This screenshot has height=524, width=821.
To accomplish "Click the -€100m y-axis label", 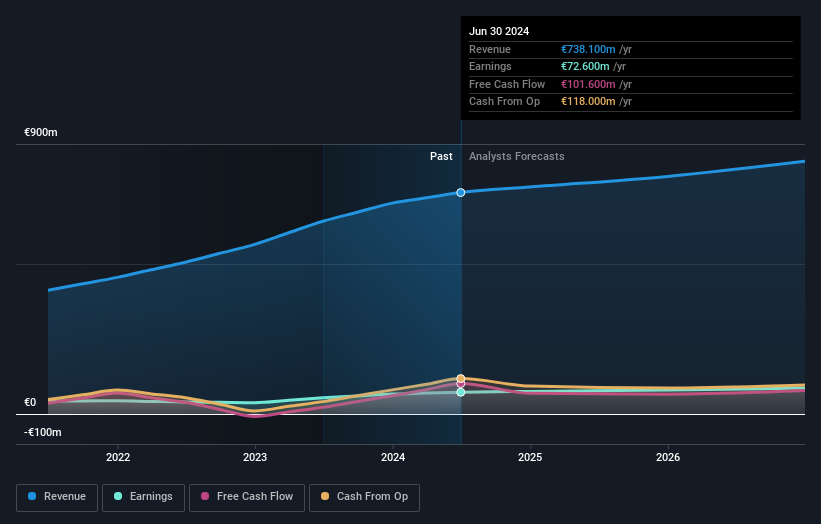I will point(42,432).
